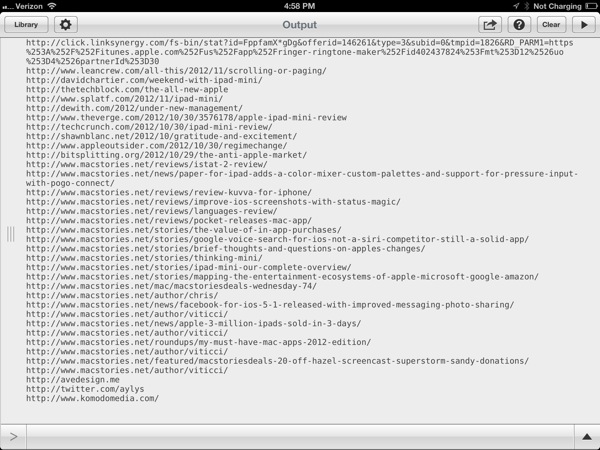Tap the share/export icon
Image resolution: width=600 pixels, height=450 pixels.
tap(490, 25)
